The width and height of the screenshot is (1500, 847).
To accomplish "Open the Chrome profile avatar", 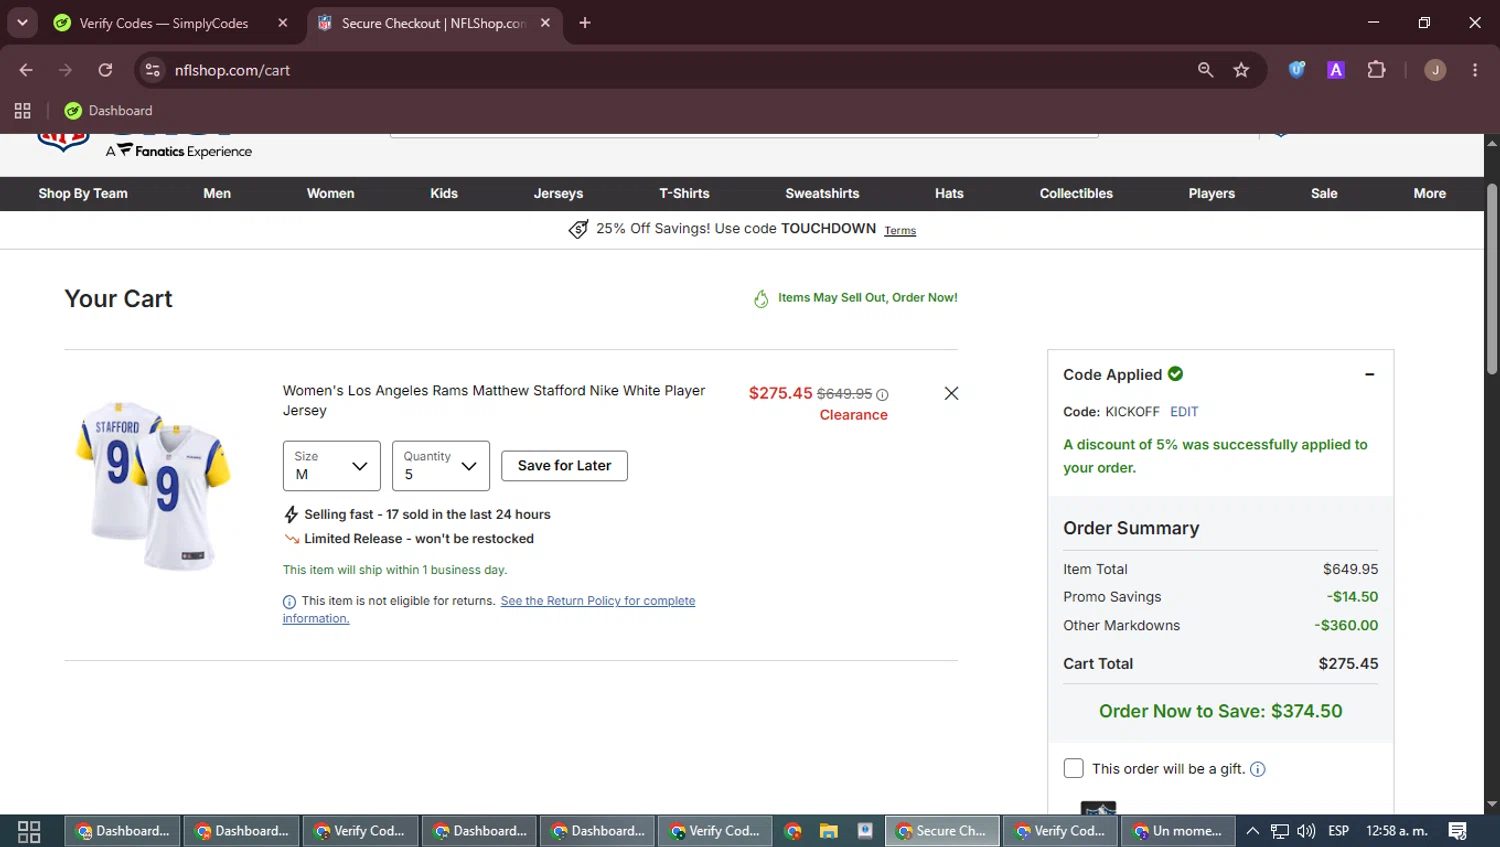I will (x=1435, y=70).
